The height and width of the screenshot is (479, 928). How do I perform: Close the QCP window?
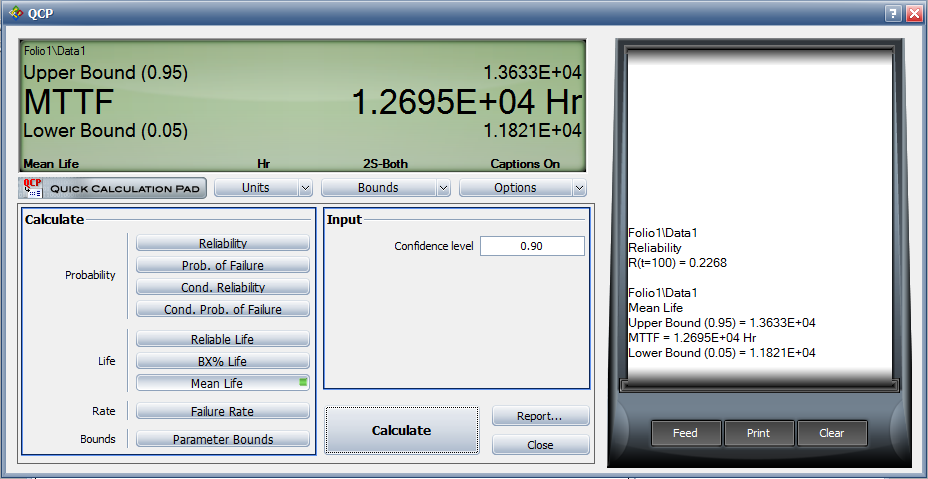click(x=913, y=14)
